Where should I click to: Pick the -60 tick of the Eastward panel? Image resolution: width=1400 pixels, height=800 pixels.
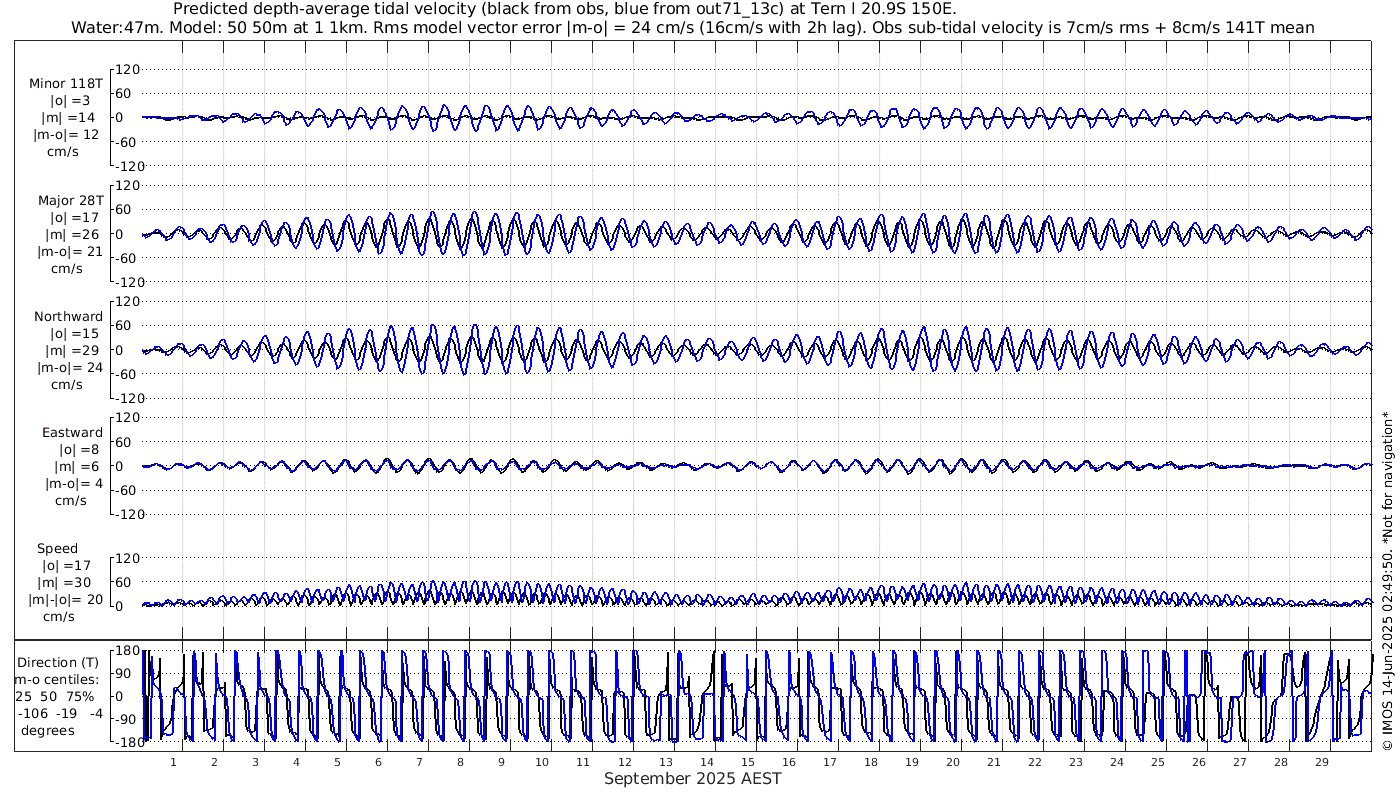click(x=128, y=490)
